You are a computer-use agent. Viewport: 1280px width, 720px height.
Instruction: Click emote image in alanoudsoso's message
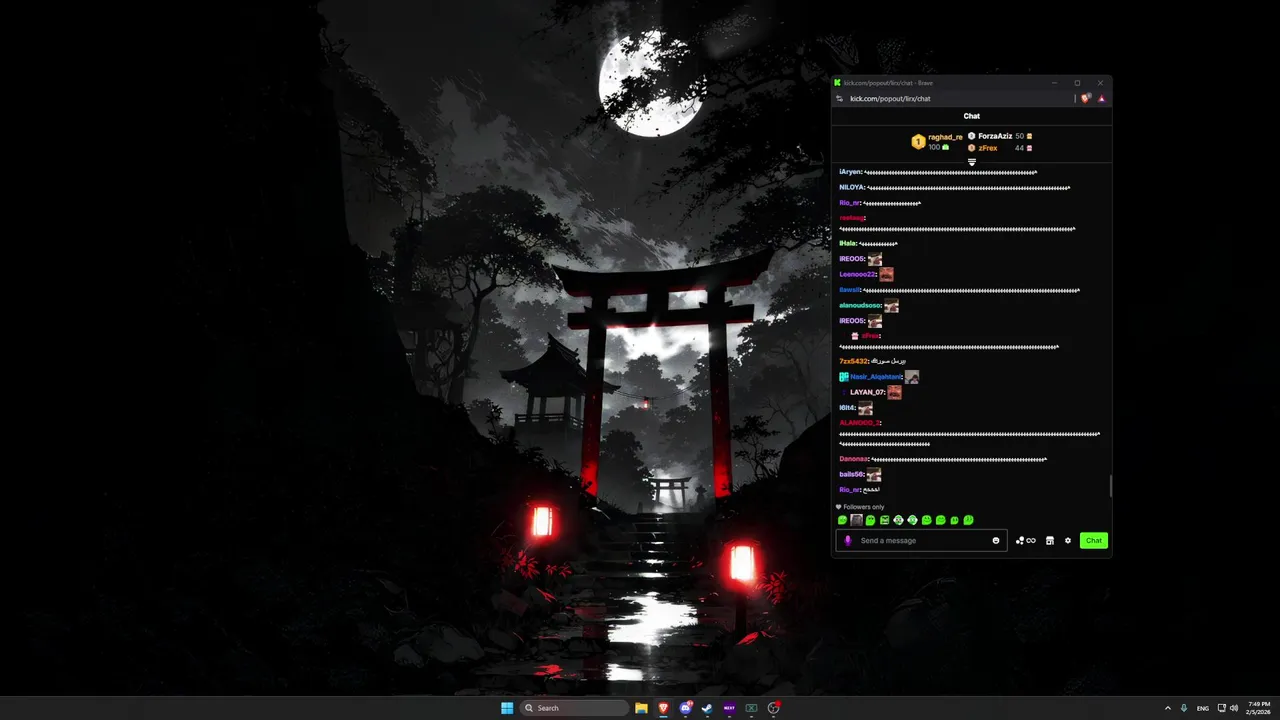click(891, 305)
